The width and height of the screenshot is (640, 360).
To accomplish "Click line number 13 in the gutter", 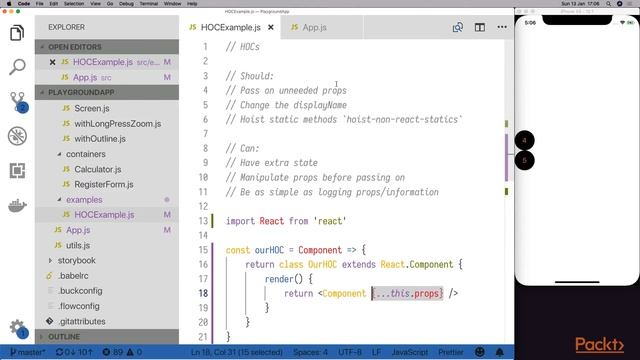I will (203, 221).
